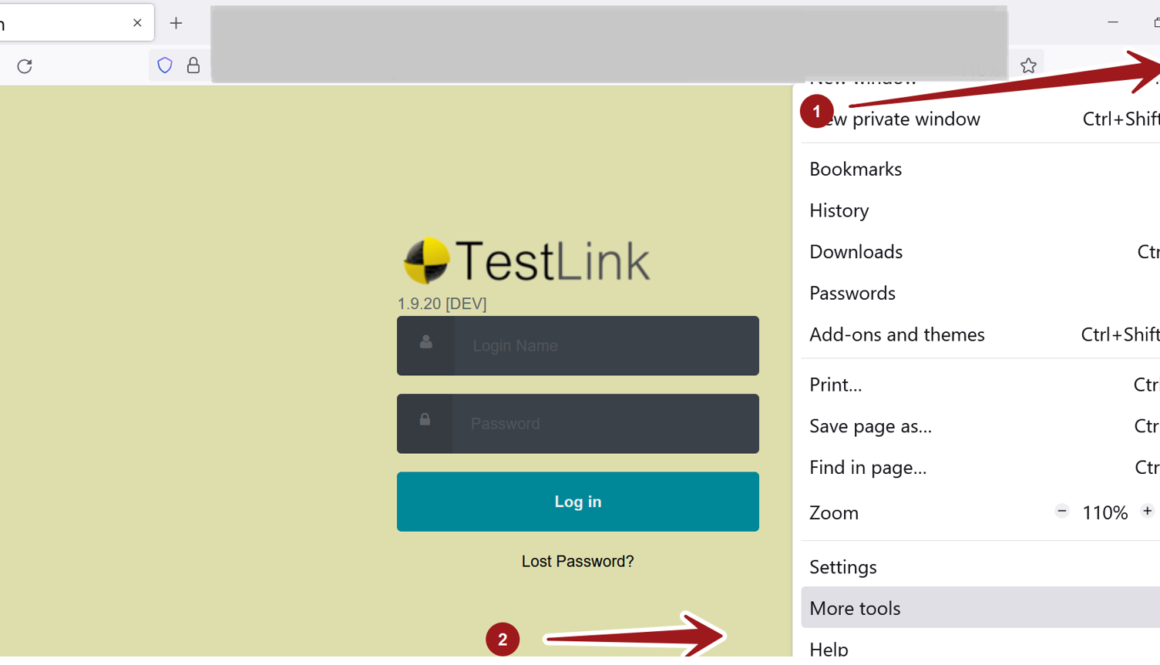This screenshot has height=665, width=1160.
Task: Follow the Lost Password? link
Action: tap(578, 561)
